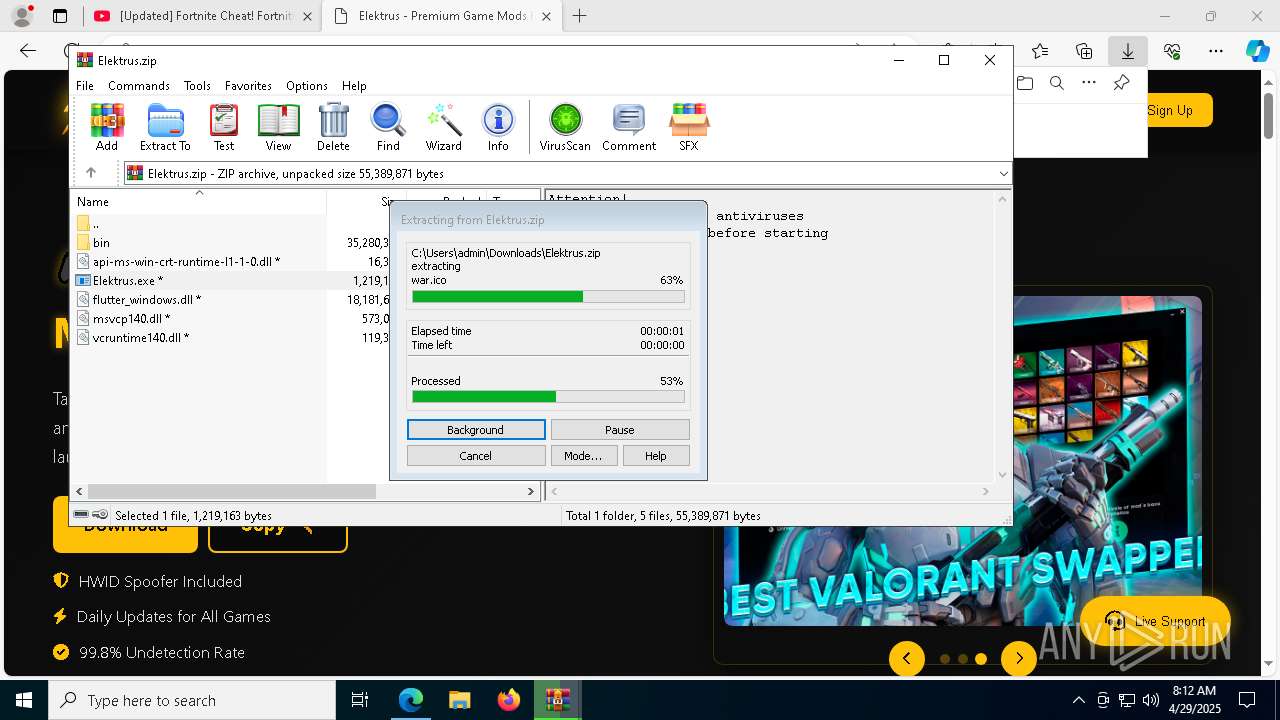Viewport: 1280px width, 720px height.
Task: Open the Commands menu
Action: [139, 86]
